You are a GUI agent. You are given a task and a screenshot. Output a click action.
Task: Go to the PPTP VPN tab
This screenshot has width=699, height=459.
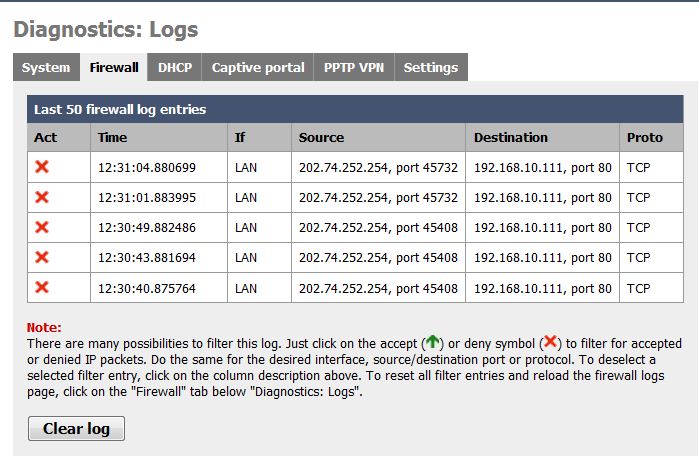[354, 68]
